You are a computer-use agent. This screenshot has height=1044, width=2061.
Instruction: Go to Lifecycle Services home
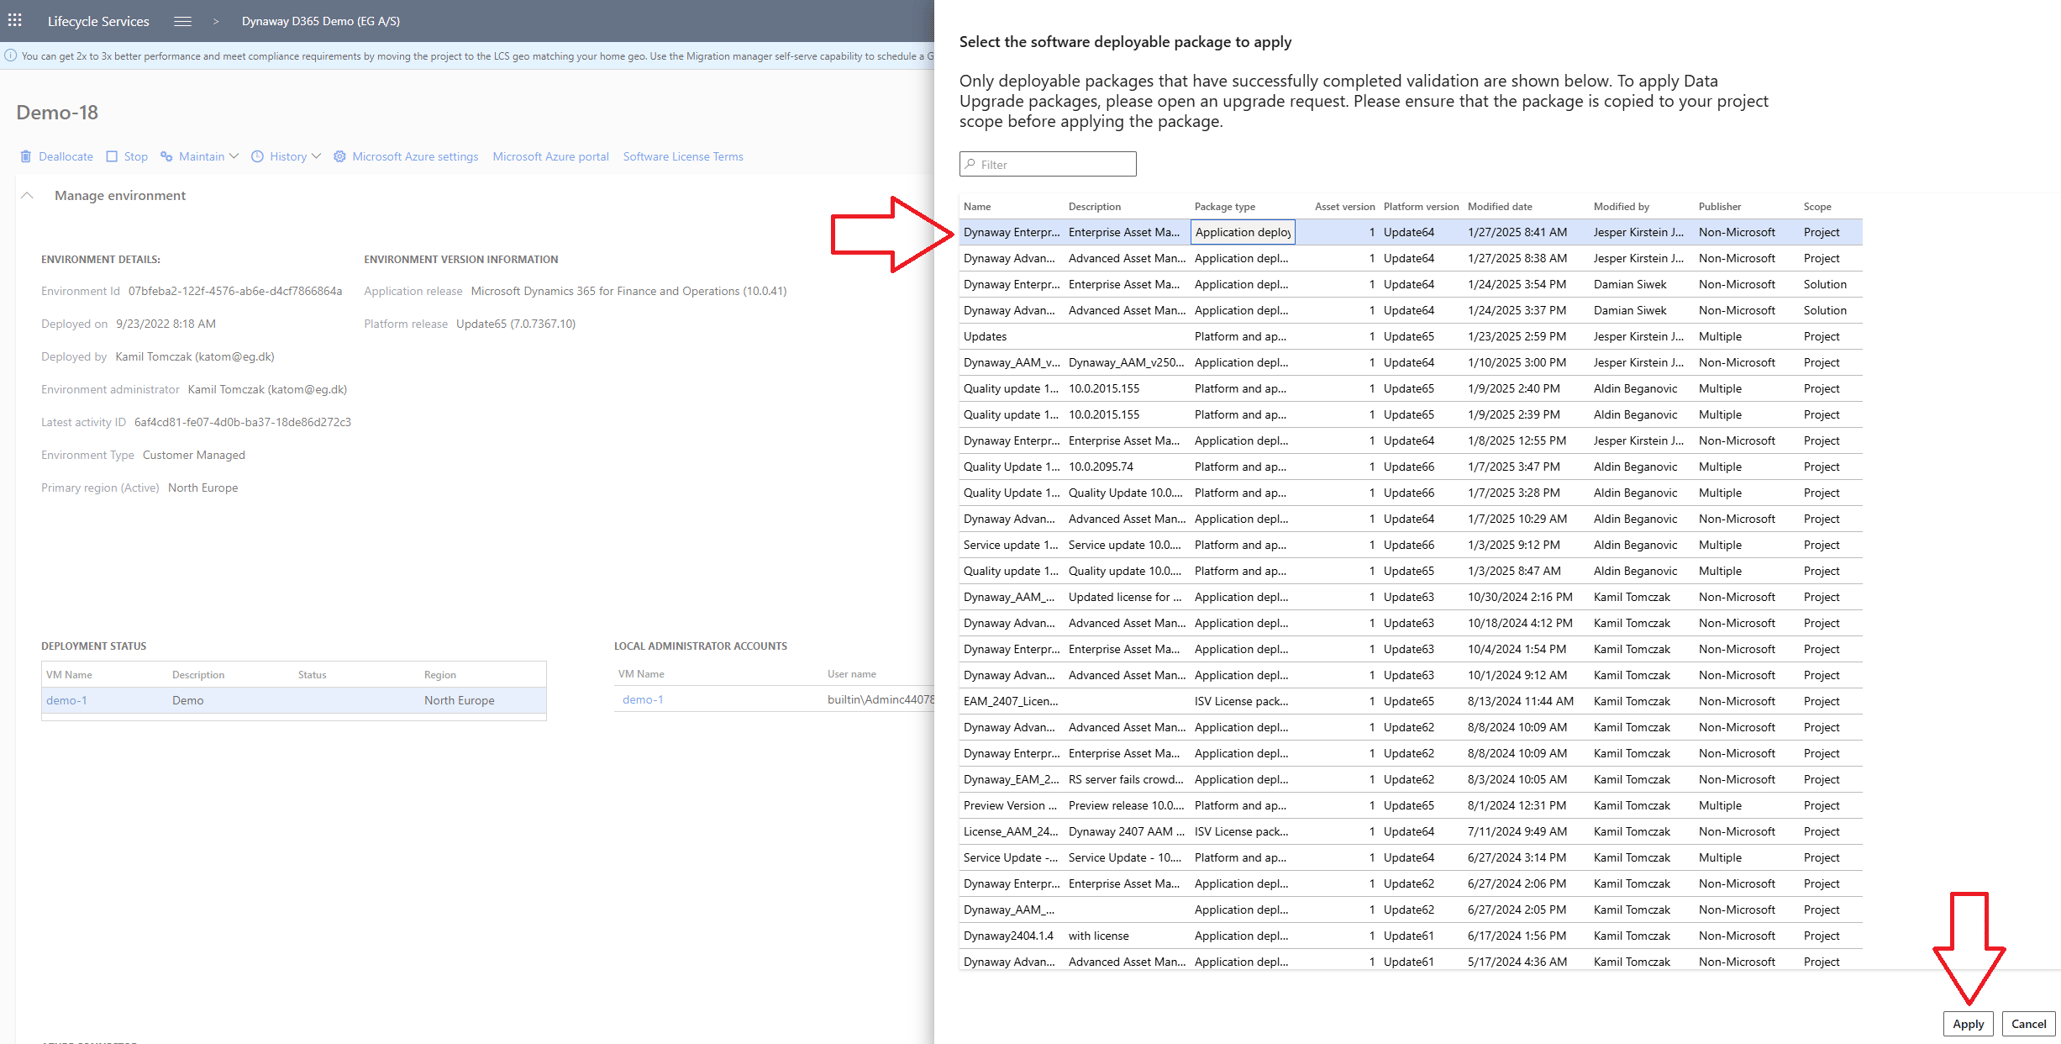coord(97,20)
